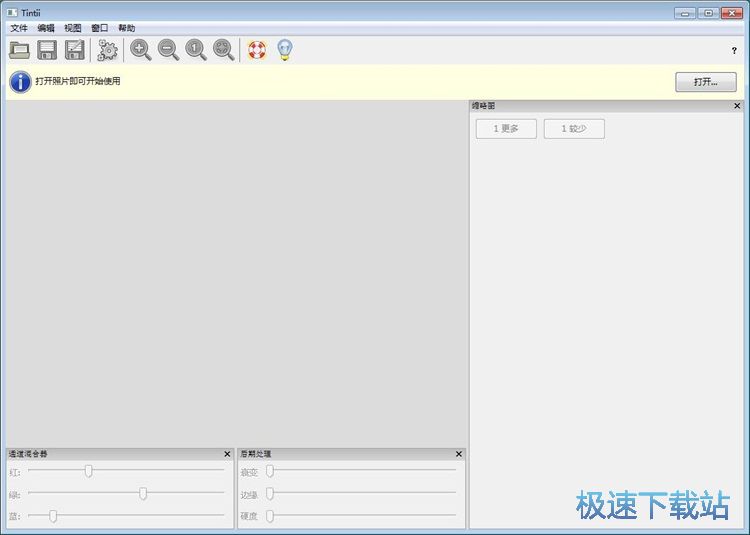Open the 文件 menu
The width and height of the screenshot is (750, 535).
(19, 28)
